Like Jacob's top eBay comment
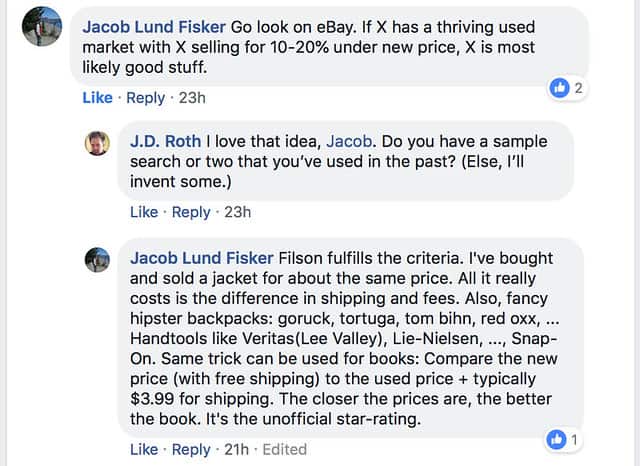The image size is (640, 466). [97, 98]
